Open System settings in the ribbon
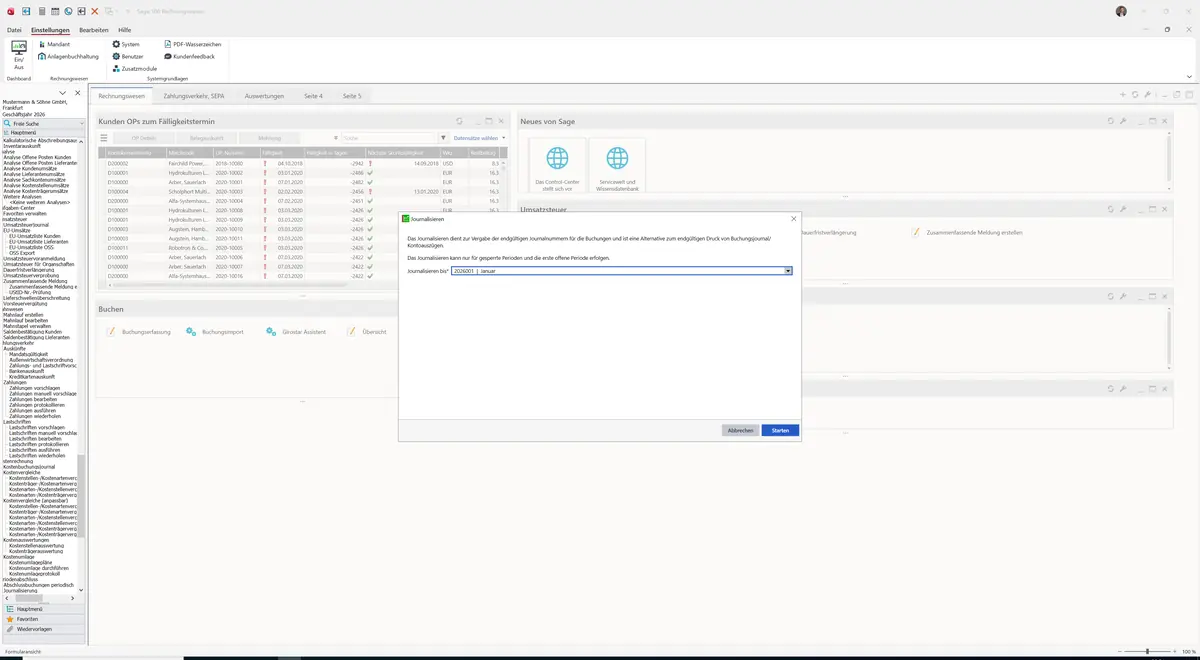Viewport: 1200px width, 660px height. (x=126, y=45)
